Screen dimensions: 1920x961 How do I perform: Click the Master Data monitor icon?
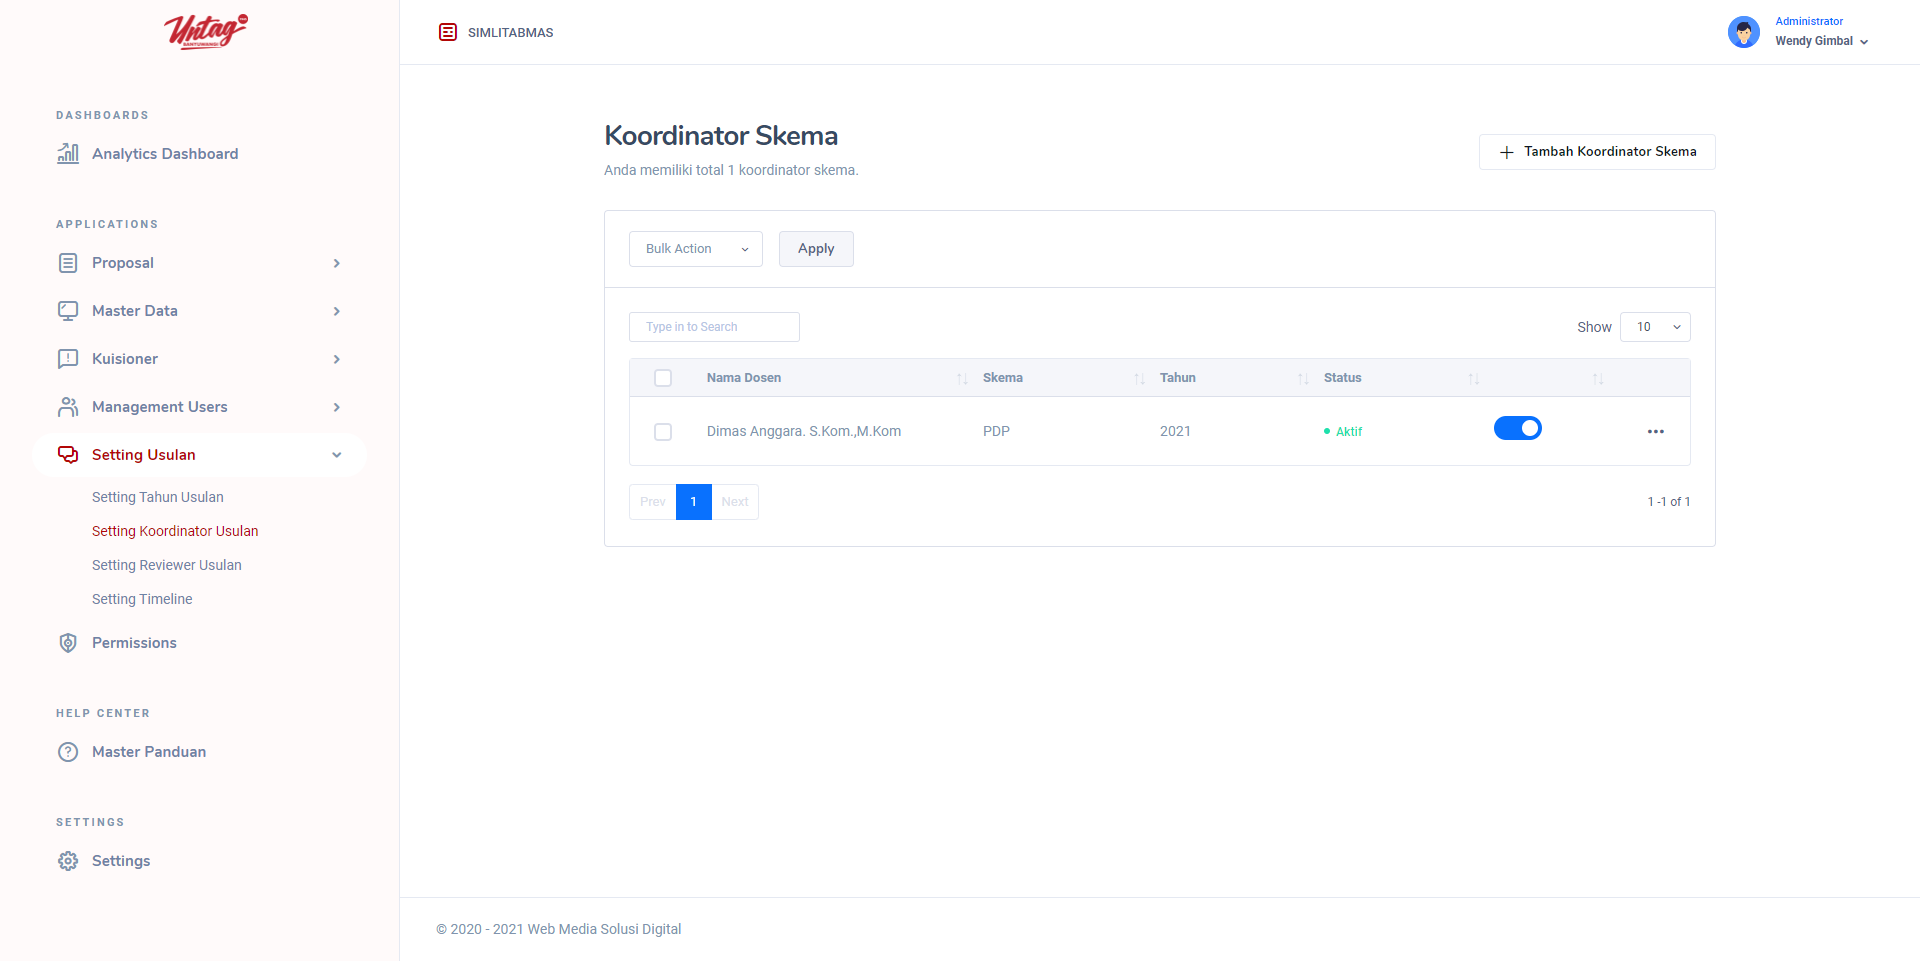68,311
